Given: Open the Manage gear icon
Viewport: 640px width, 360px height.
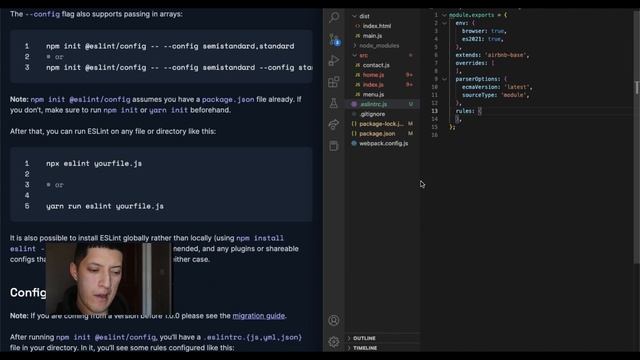Looking at the screenshot, I should (x=334, y=342).
